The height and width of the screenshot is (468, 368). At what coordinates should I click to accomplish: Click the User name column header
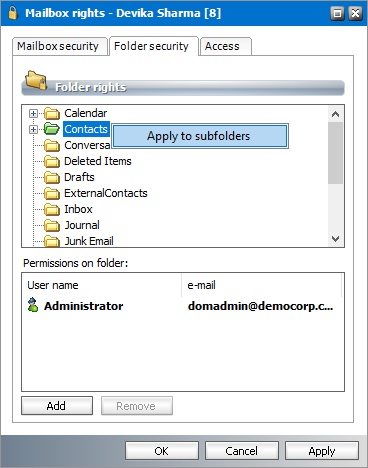[x=102, y=285]
